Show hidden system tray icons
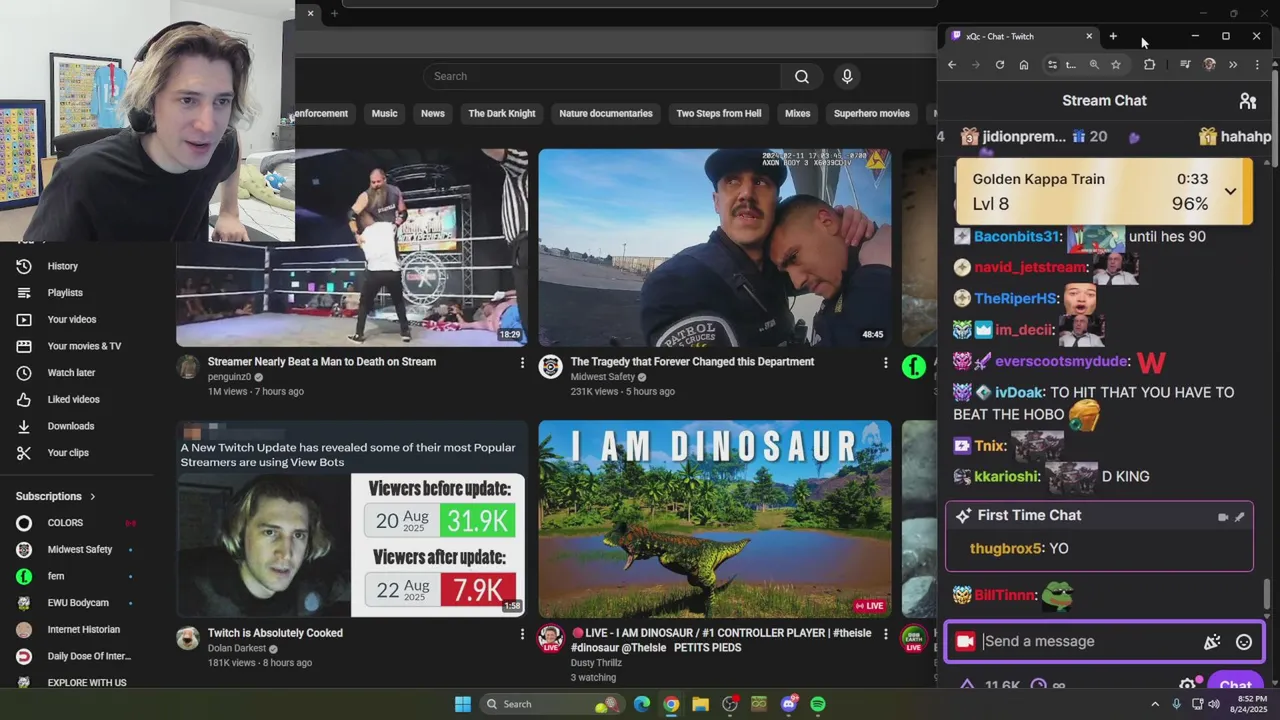This screenshot has height=720, width=1280. pos(1155,704)
